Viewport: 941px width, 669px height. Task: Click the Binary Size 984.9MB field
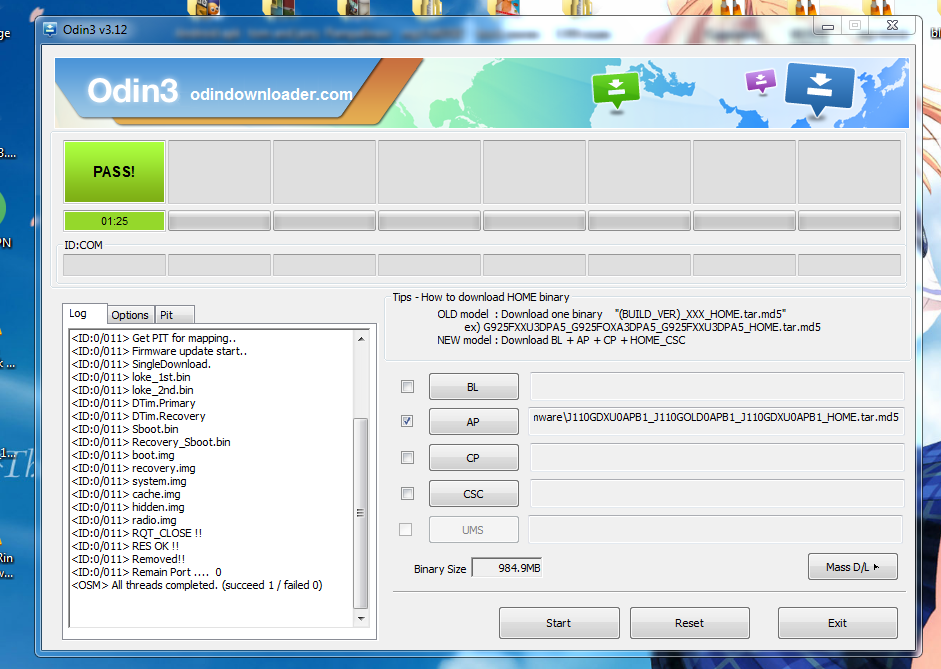507,568
